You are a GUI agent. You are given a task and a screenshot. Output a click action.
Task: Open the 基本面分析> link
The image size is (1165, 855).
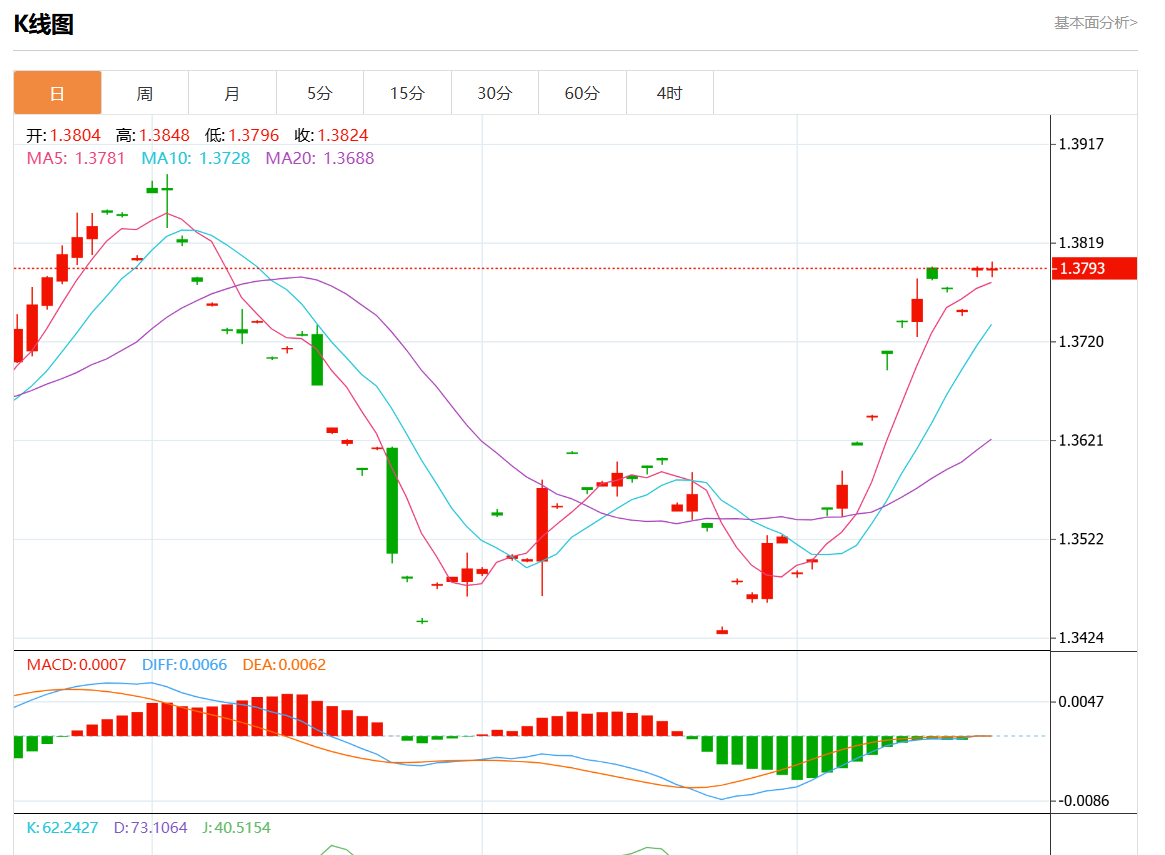pos(1095,23)
